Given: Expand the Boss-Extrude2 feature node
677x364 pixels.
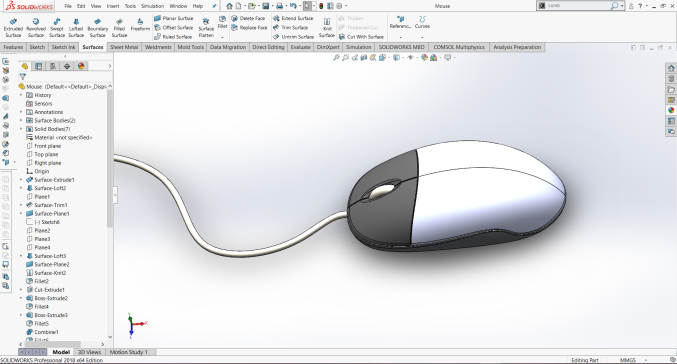Looking at the screenshot, I should click(21, 298).
